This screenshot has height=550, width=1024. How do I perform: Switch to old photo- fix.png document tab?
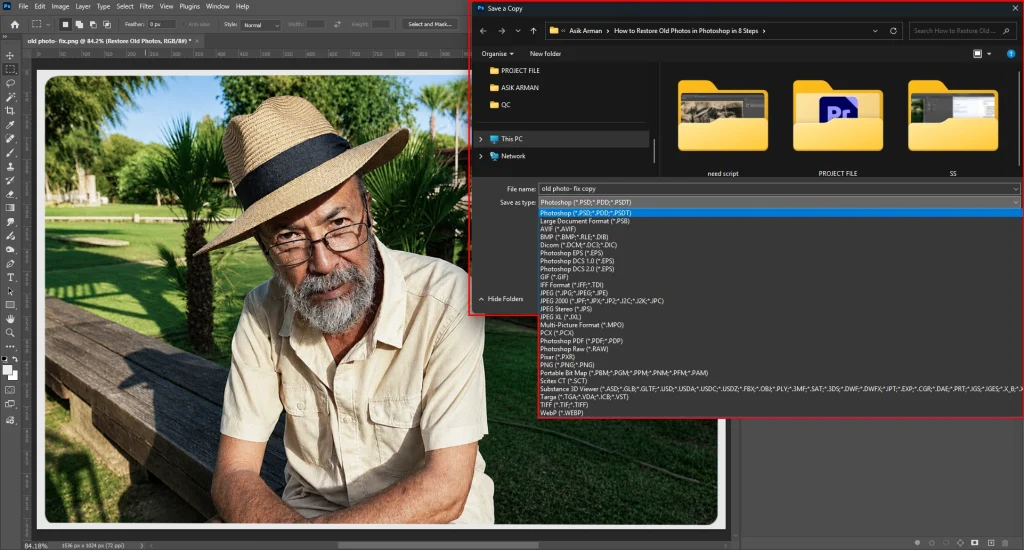[108, 40]
